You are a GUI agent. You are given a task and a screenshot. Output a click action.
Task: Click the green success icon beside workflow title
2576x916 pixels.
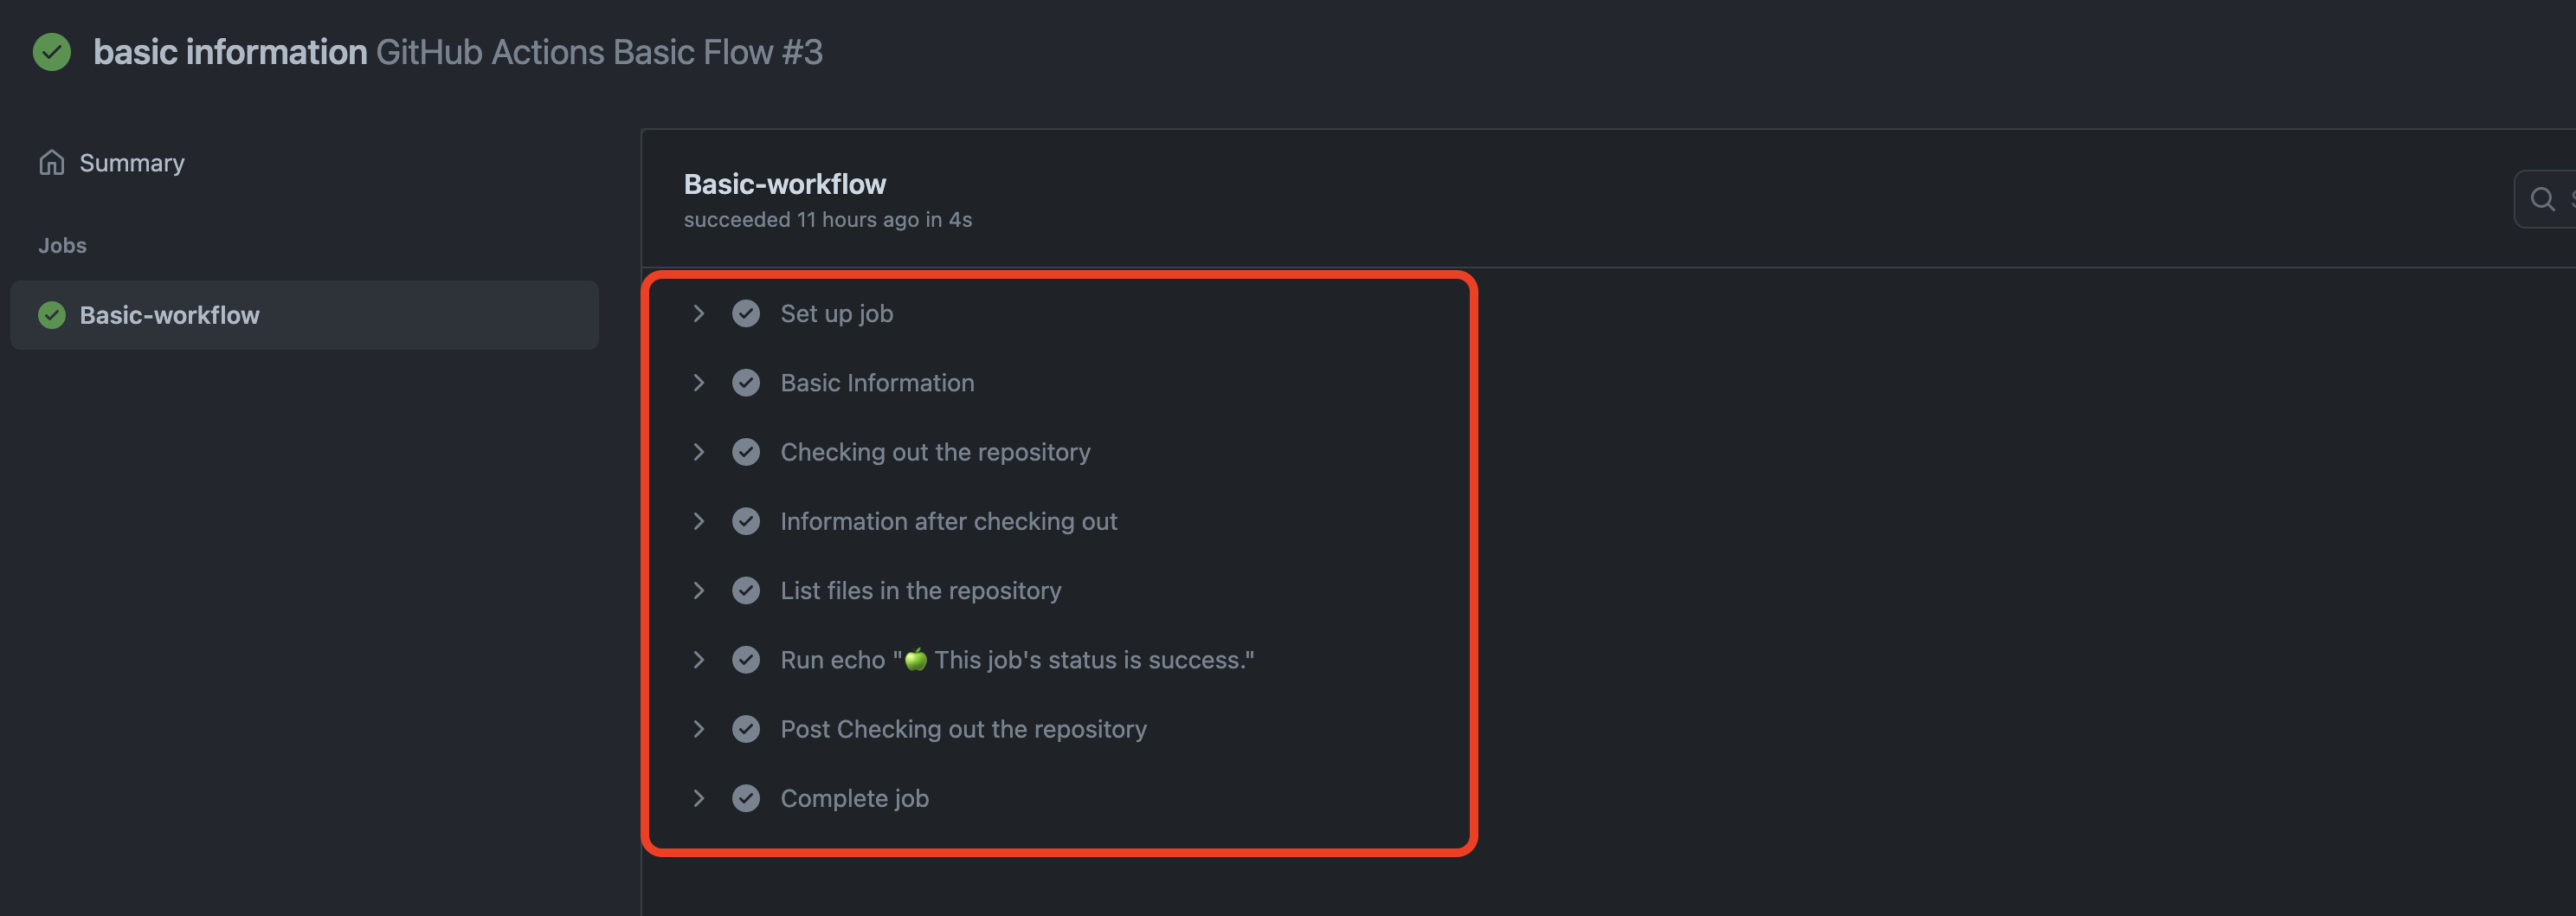(52, 52)
